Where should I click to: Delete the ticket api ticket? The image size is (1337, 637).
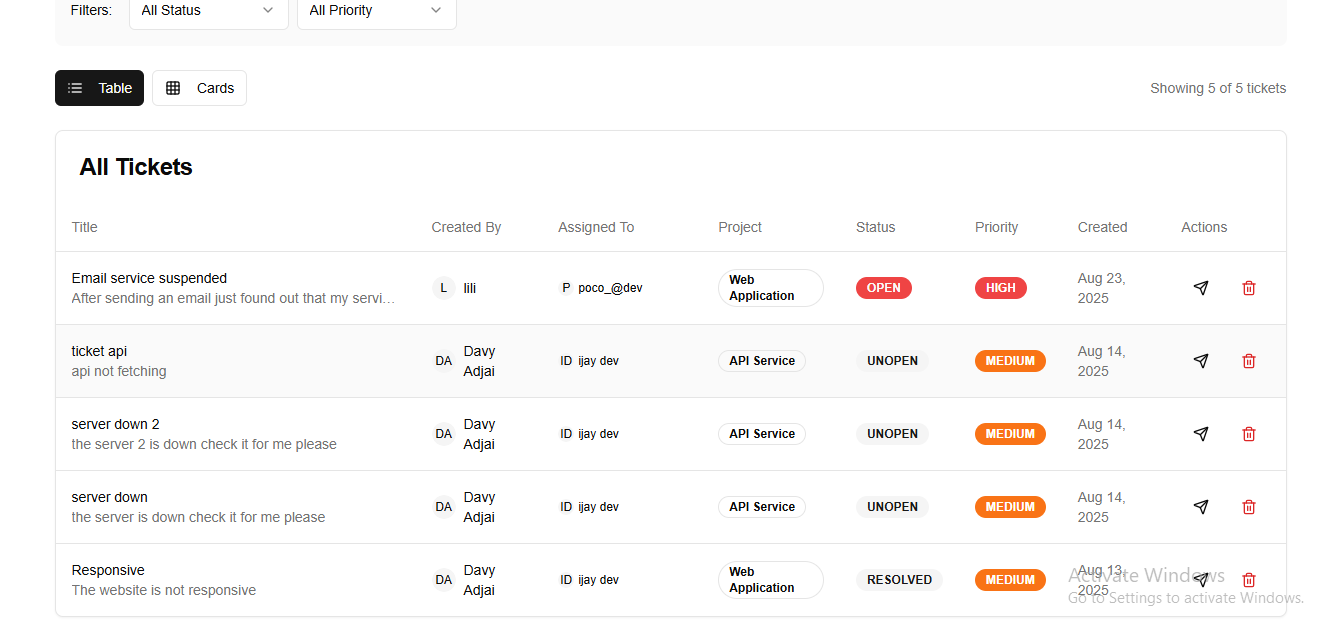(1248, 360)
